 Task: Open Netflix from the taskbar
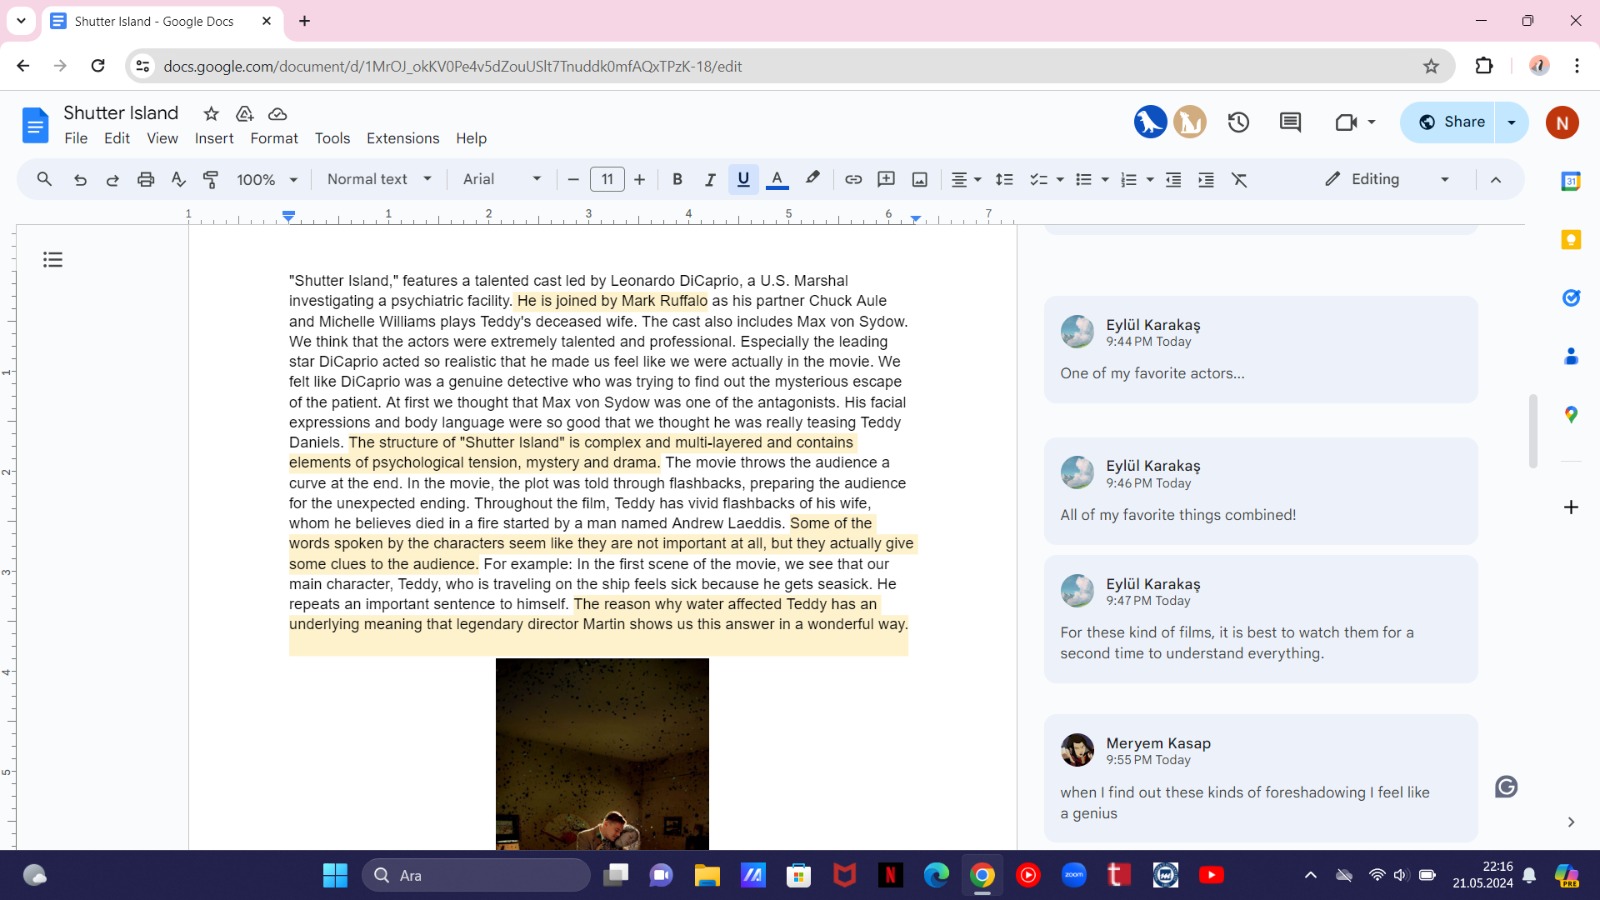click(890, 875)
